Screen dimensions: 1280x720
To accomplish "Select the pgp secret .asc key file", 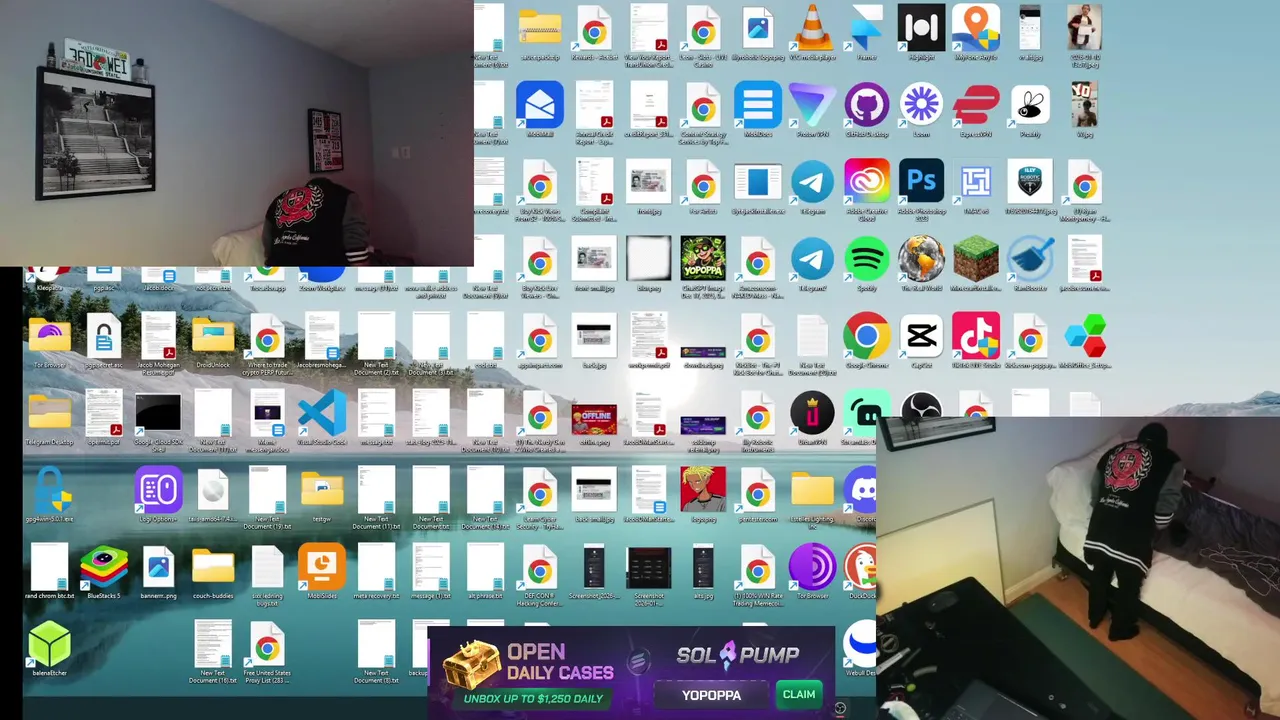I will [104, 336].
